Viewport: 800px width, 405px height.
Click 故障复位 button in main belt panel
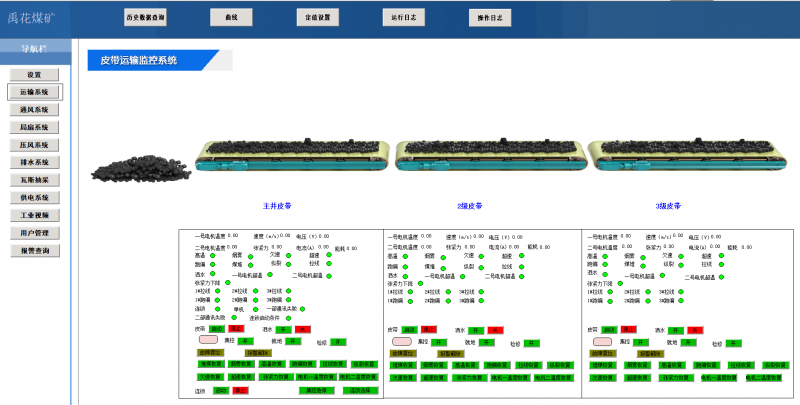coord(209,353)
